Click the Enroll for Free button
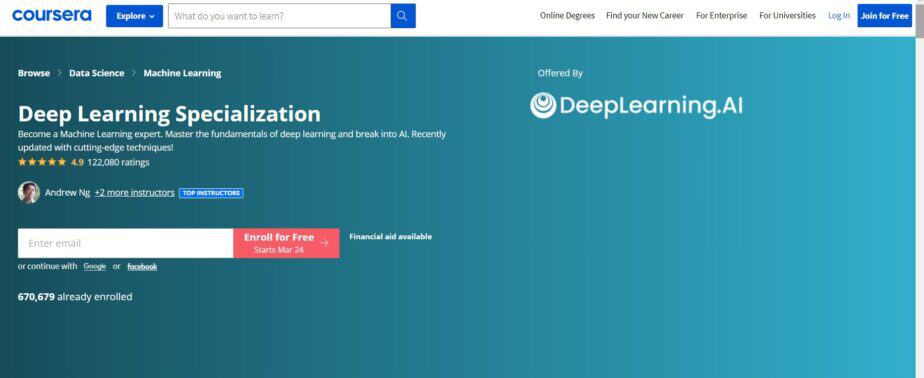924x378 pixels. 286,243
